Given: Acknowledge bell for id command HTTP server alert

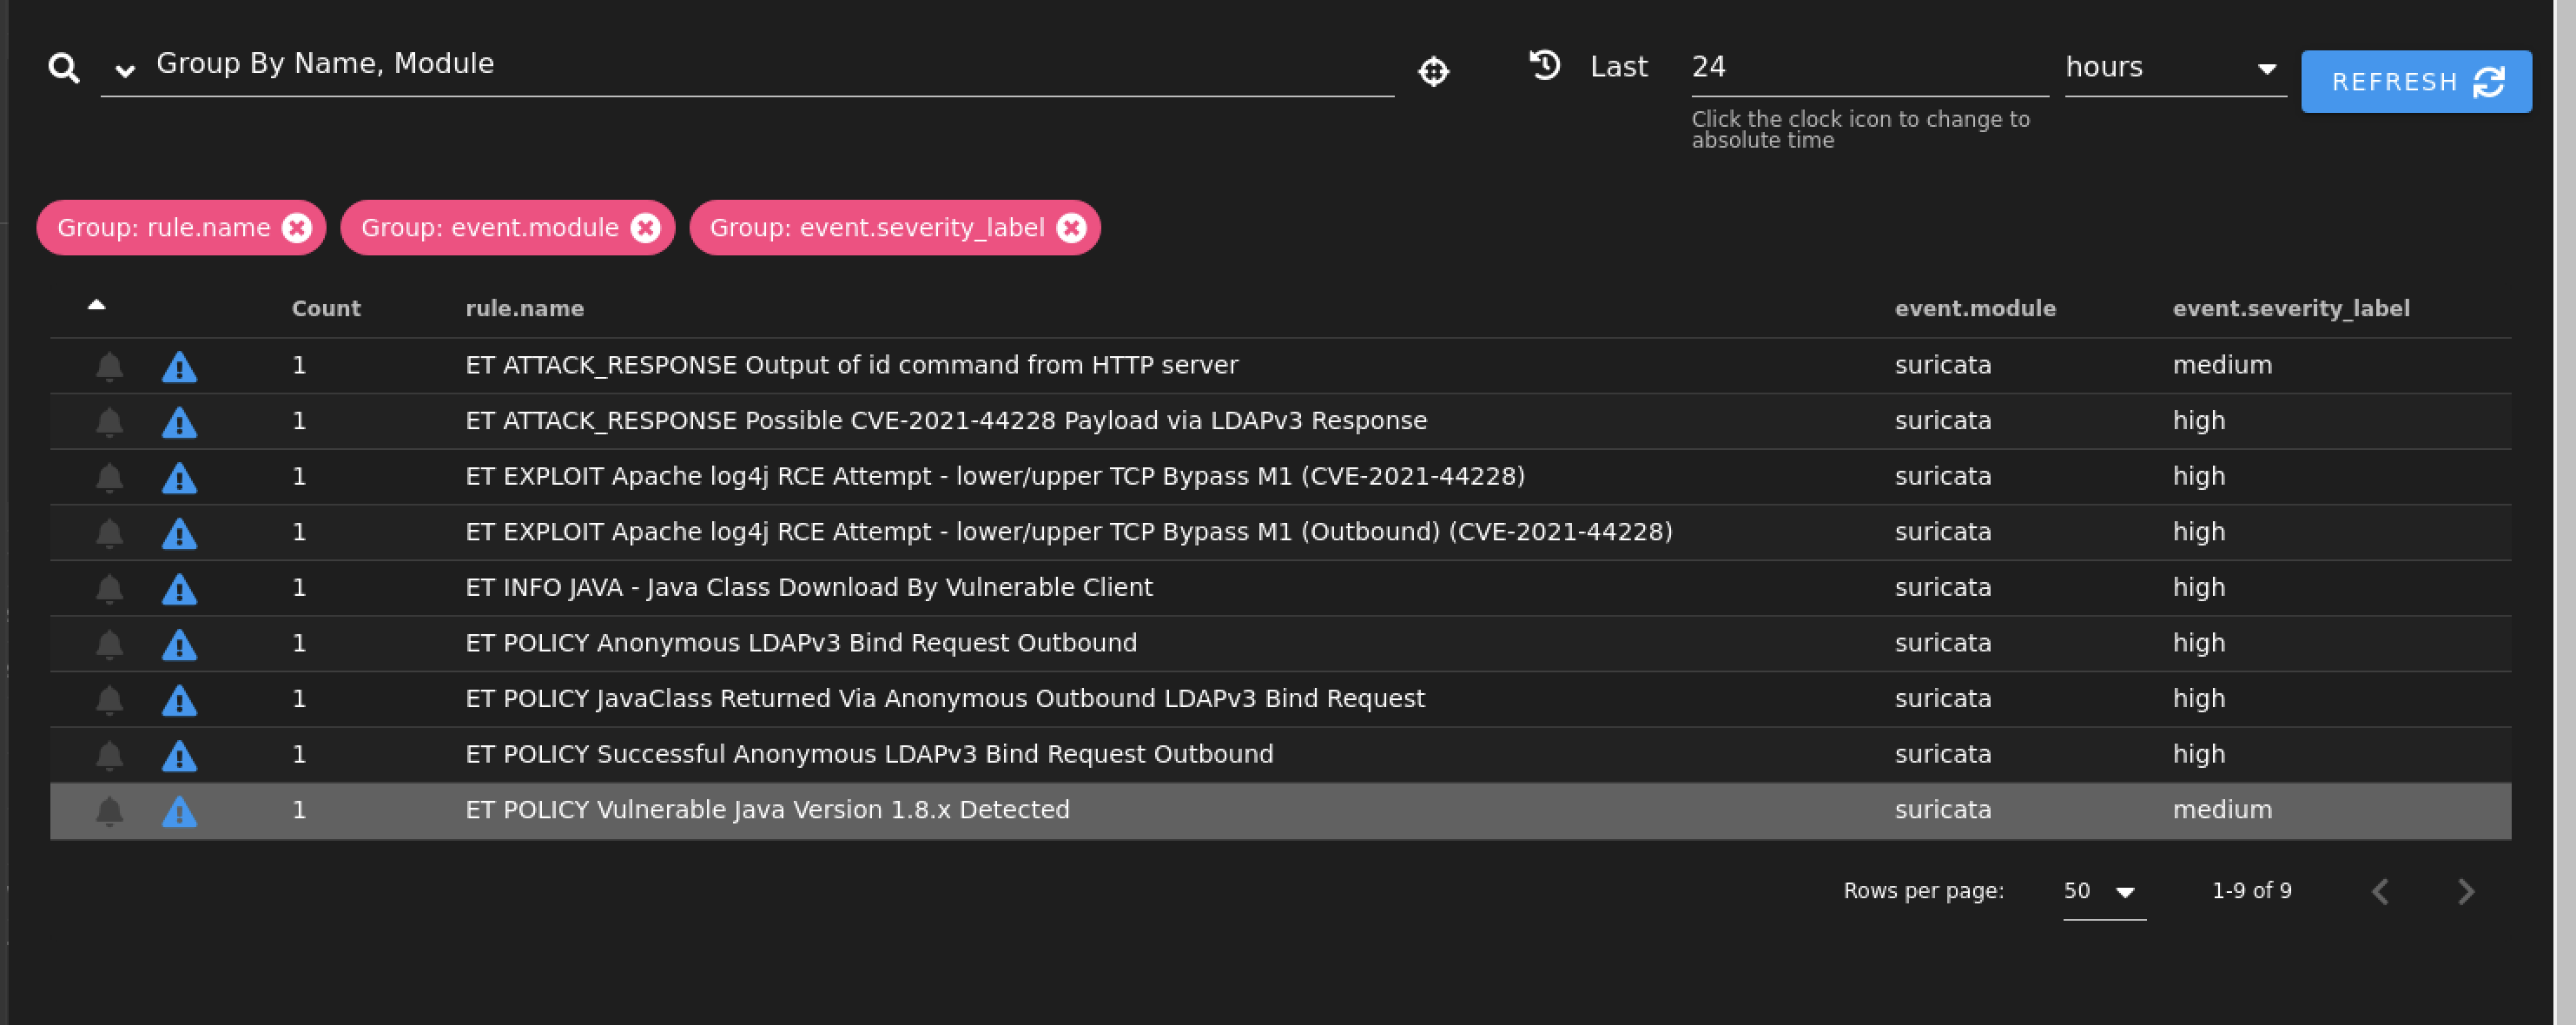Looking at the screenshot, I should [110, 366].
